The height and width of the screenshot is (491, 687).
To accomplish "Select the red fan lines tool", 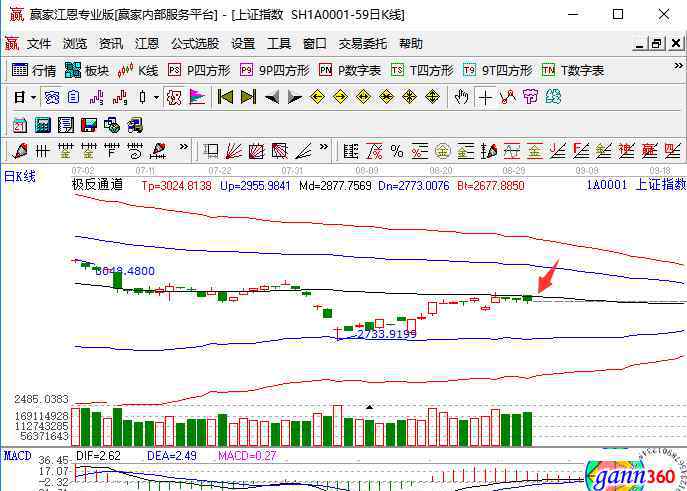I will [234, 152].
